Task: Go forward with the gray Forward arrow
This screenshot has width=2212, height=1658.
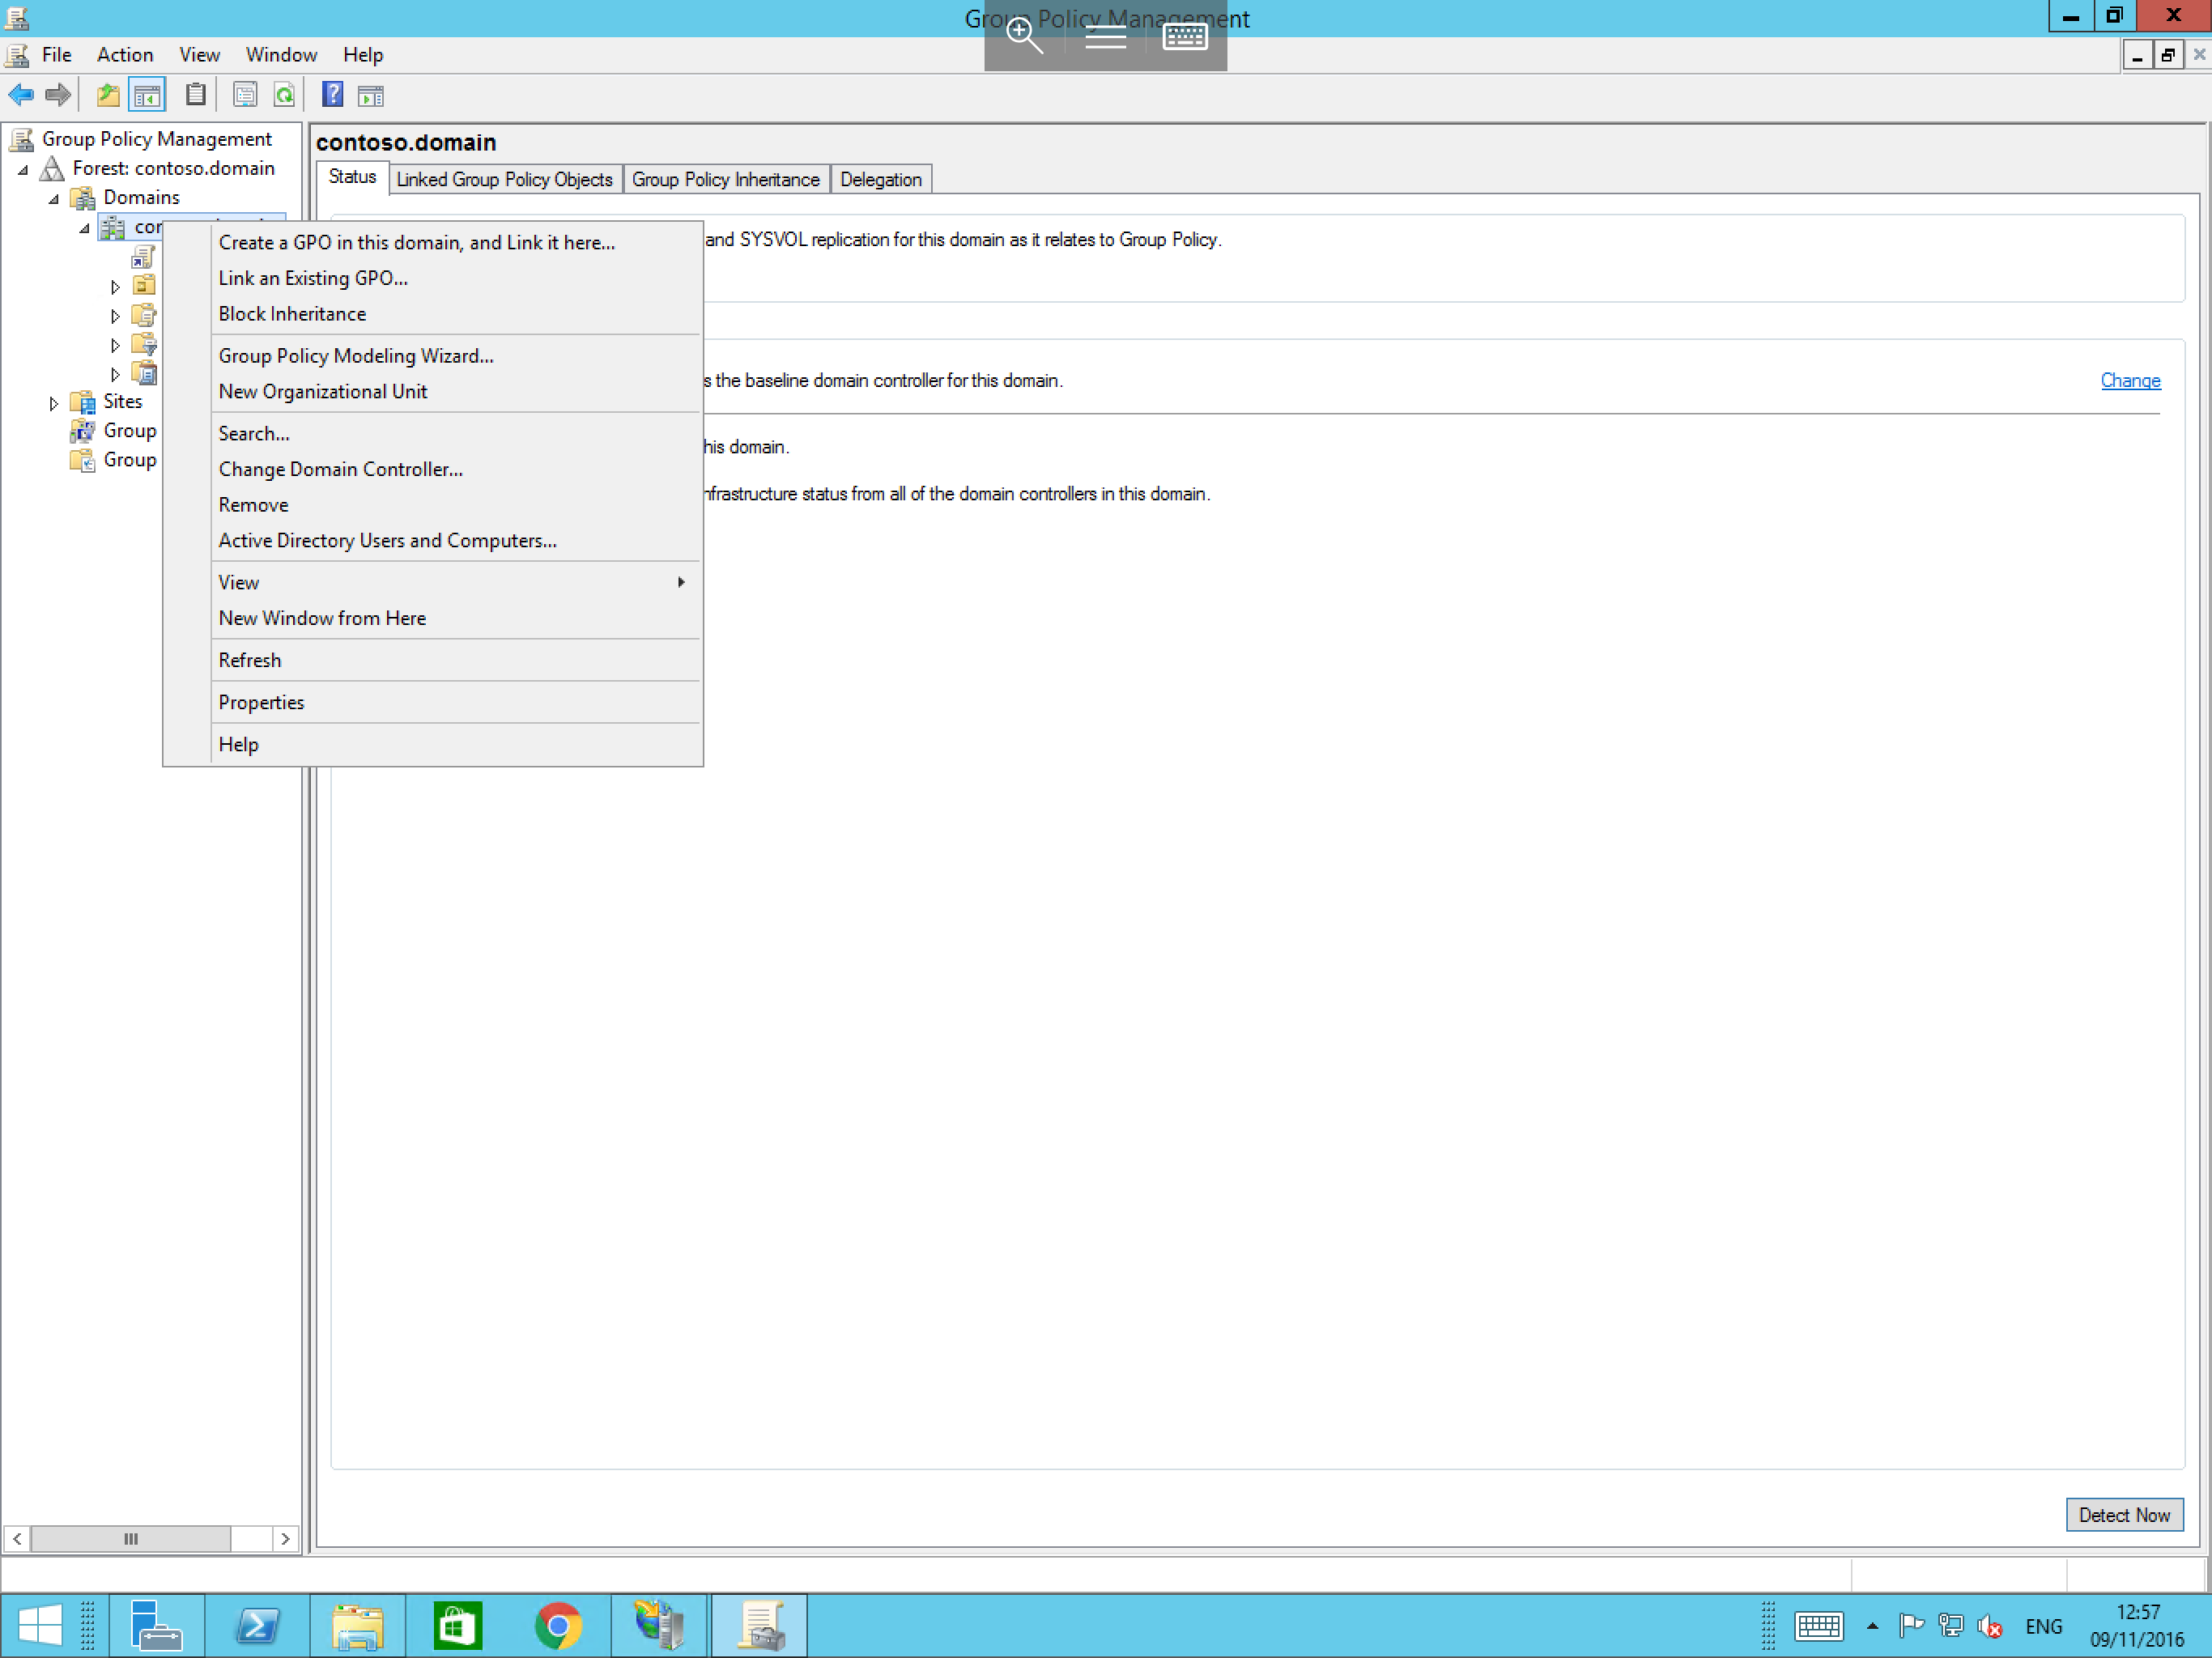Action: click(58, 95)
